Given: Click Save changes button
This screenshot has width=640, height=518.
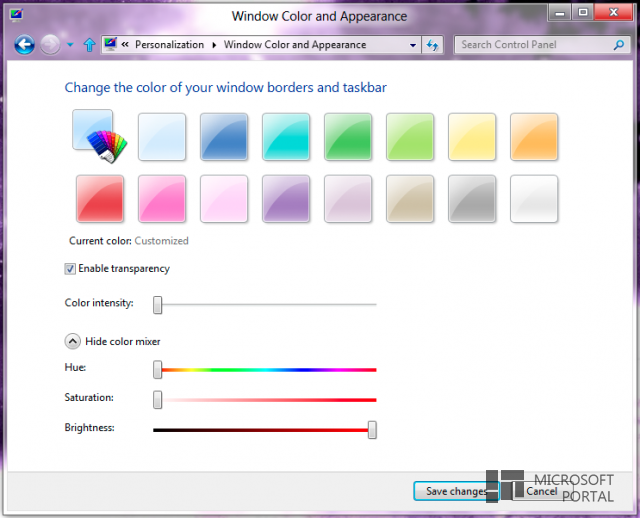Looking at the screenshot, I should 456,491.
